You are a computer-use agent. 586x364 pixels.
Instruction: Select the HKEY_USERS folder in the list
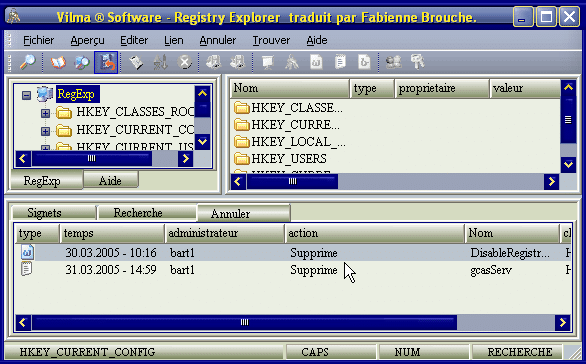point(280,159)
